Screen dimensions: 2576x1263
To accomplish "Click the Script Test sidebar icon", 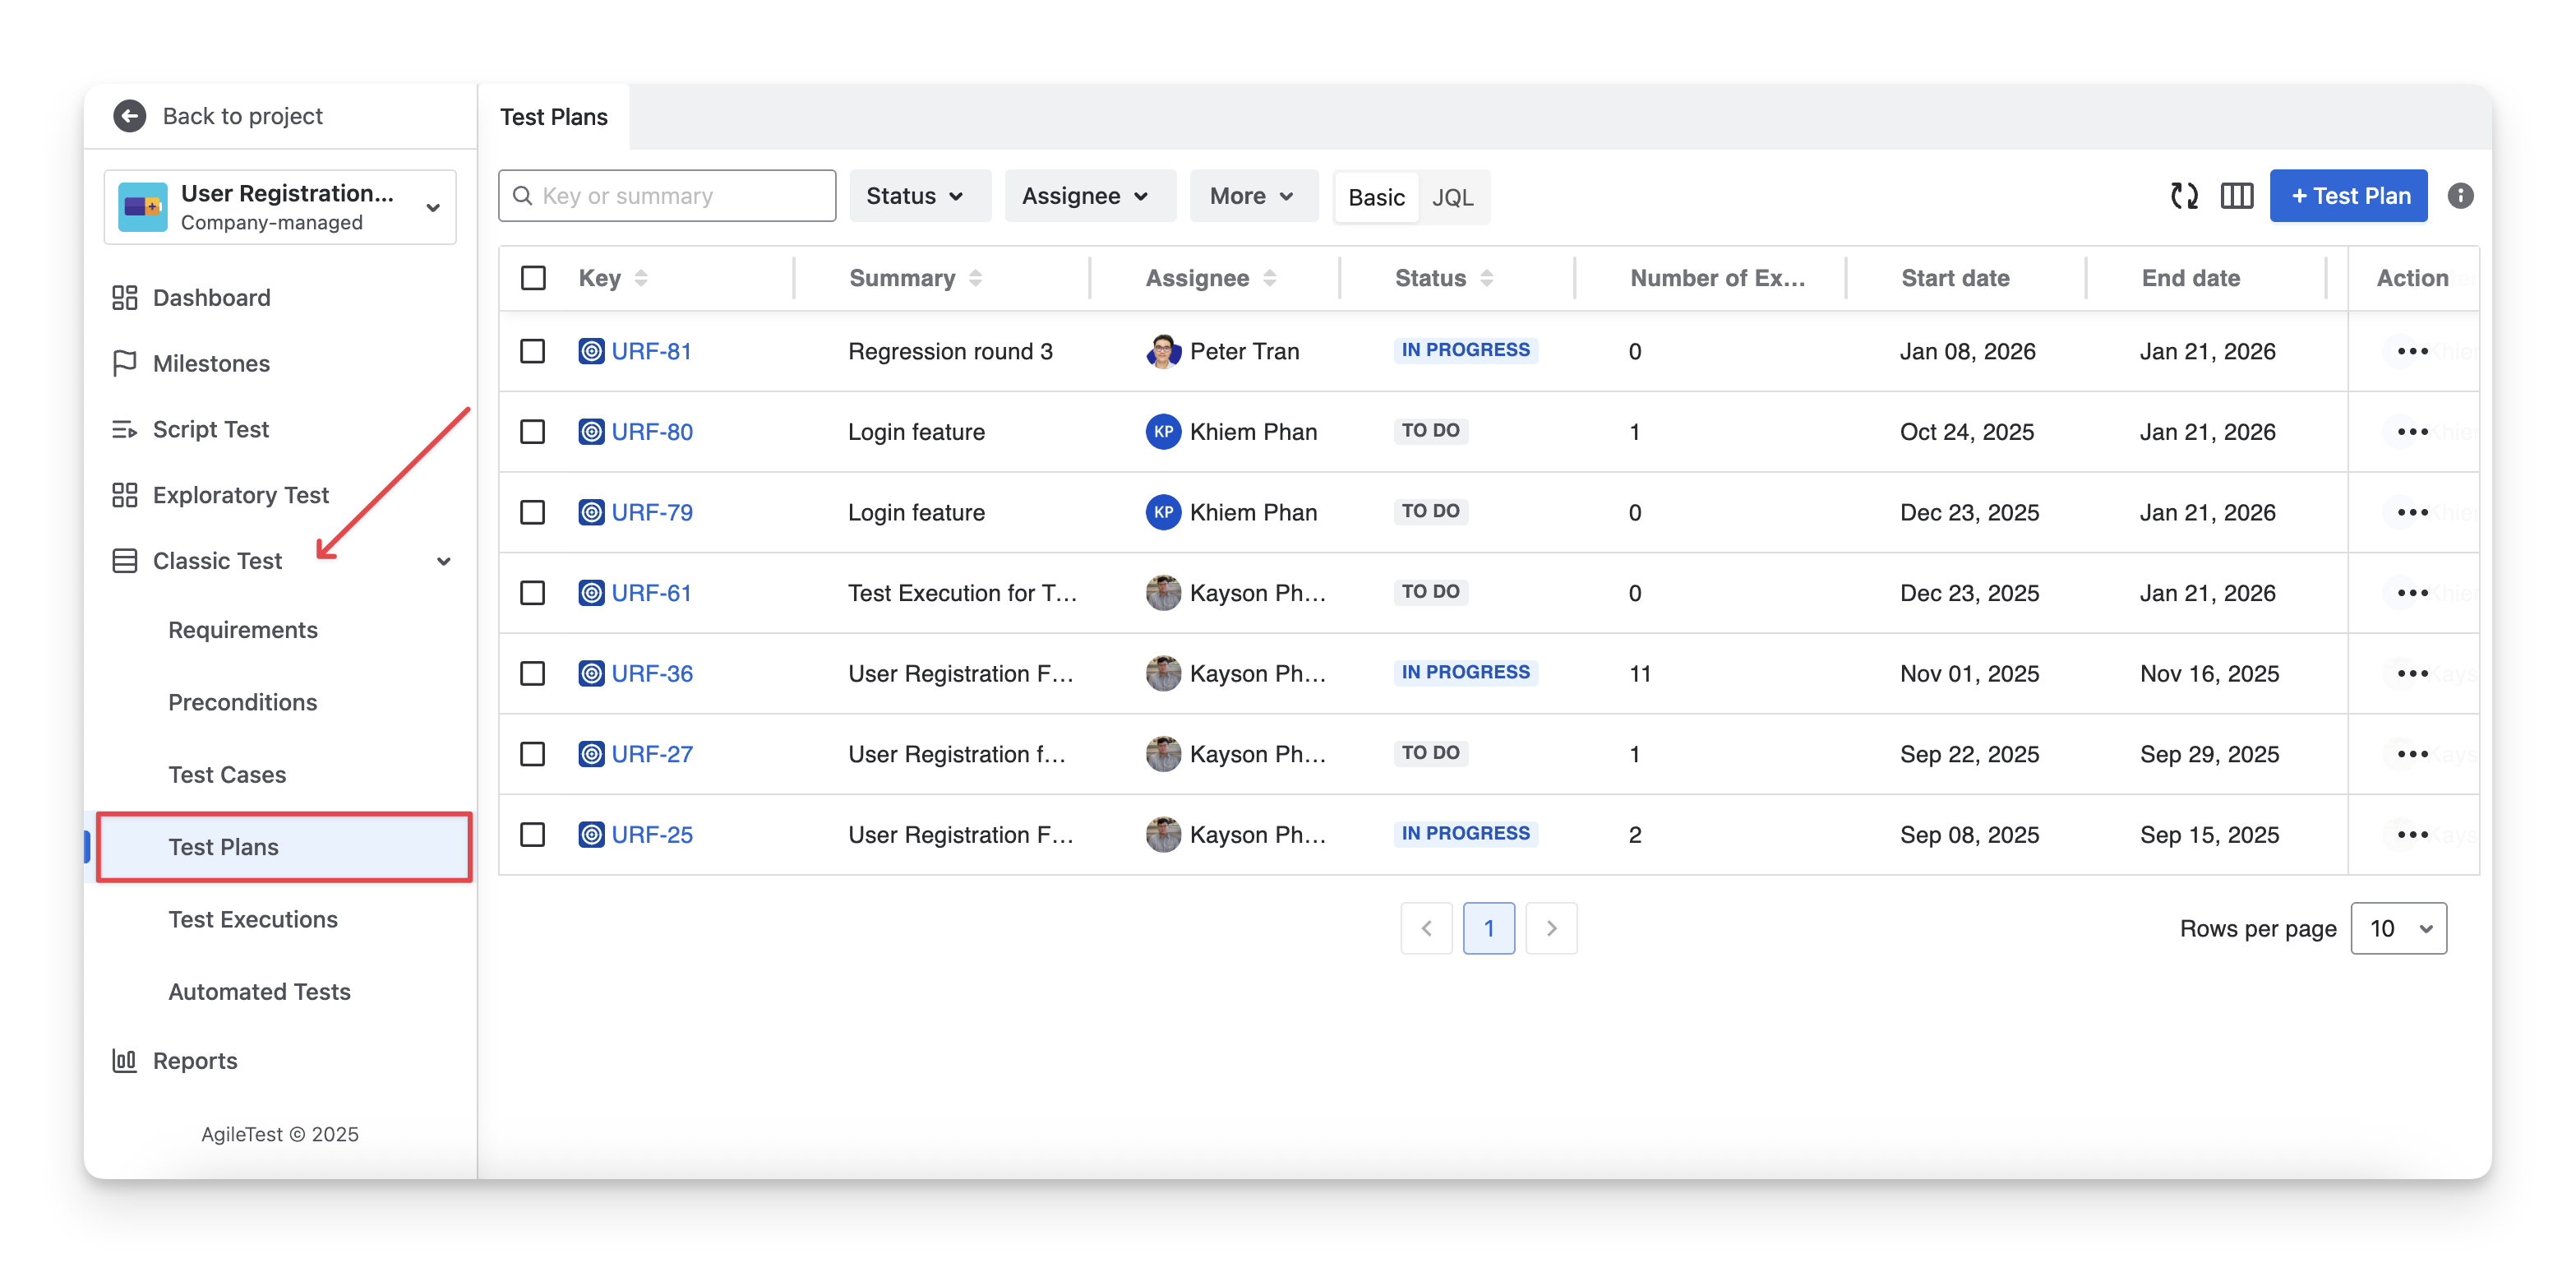I will [124, 430].
